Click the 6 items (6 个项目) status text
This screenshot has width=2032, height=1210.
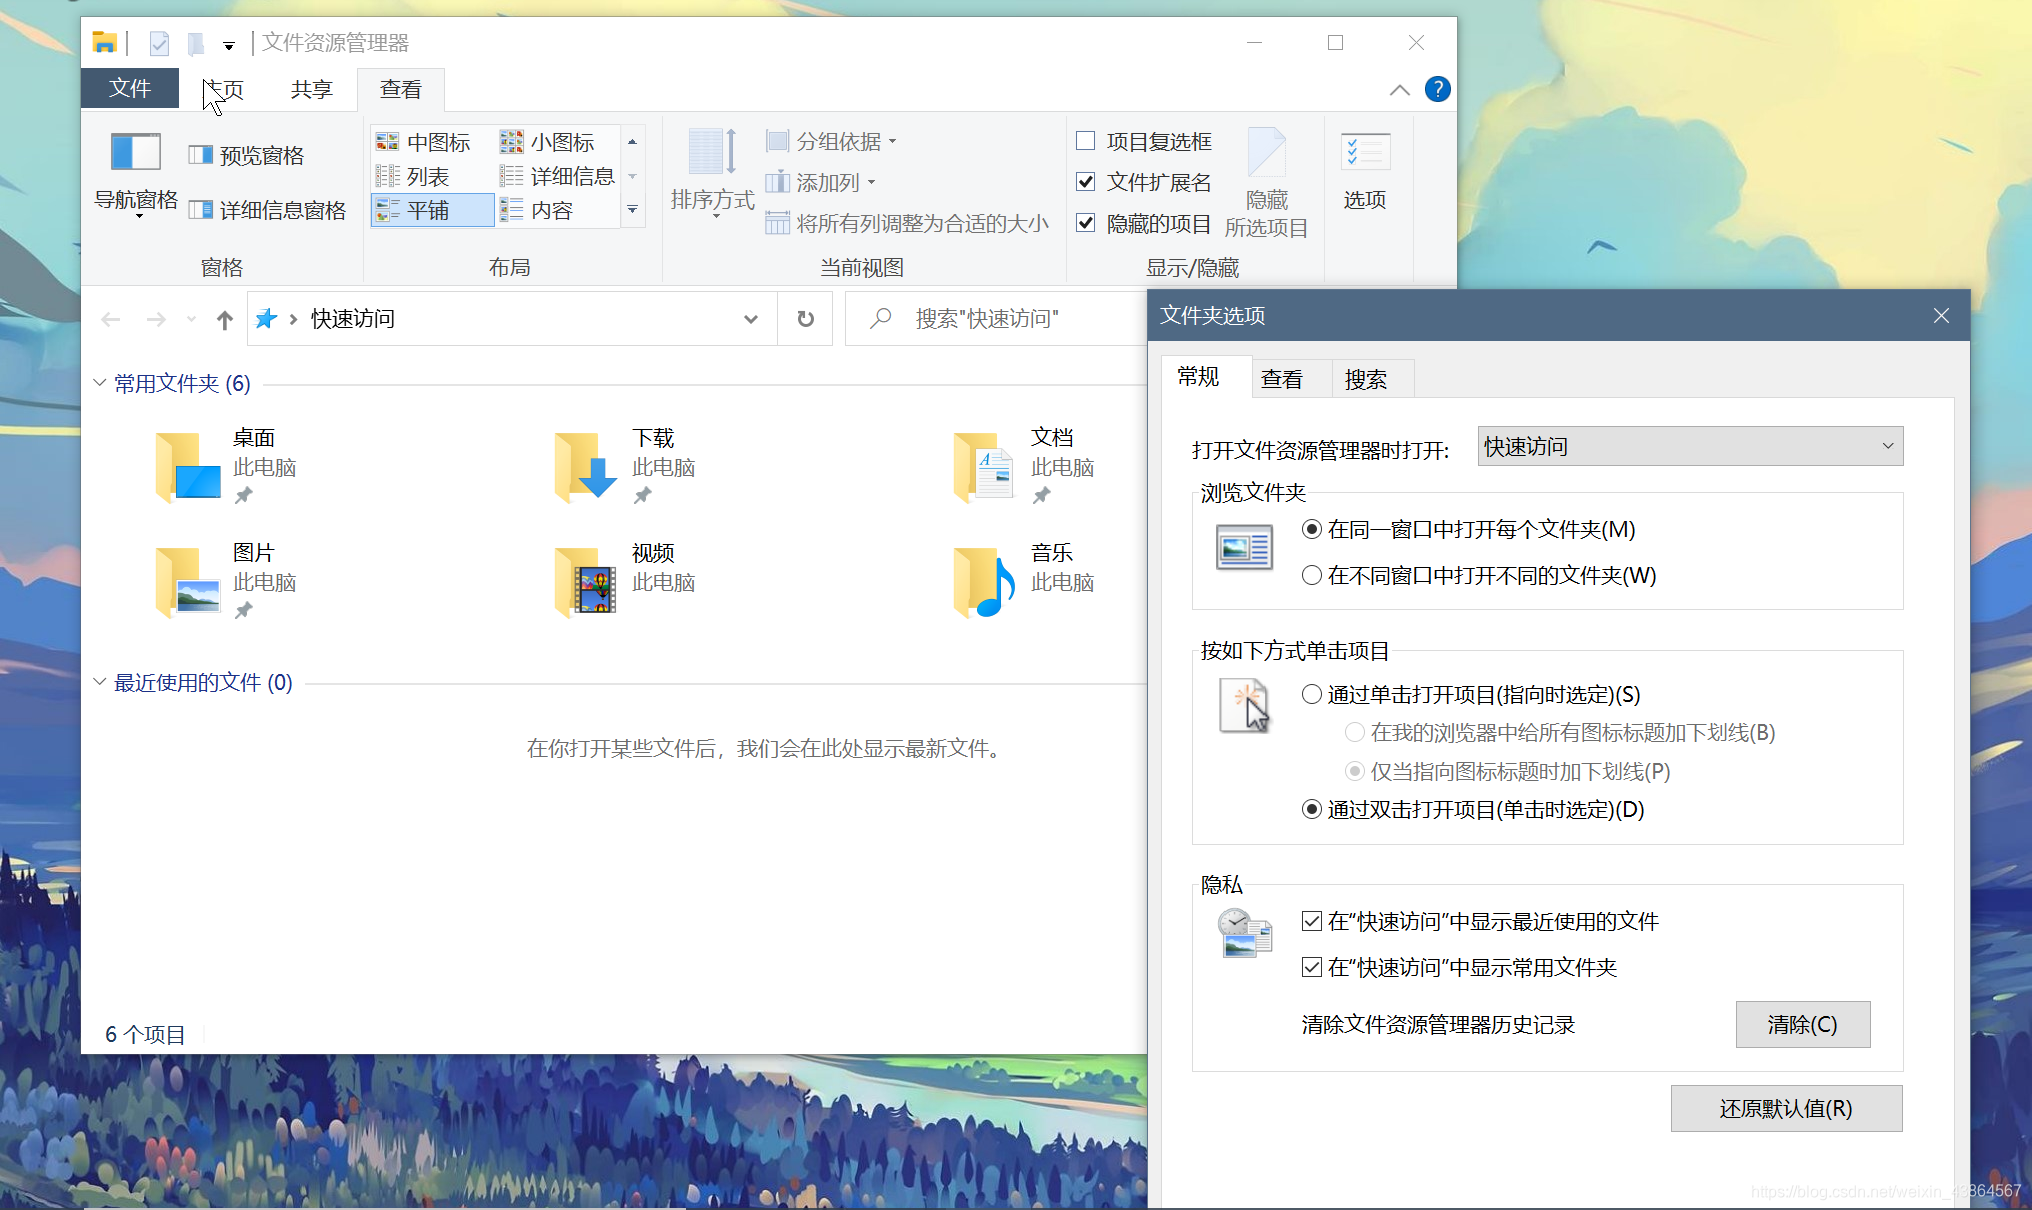[x=146, y=1034]
